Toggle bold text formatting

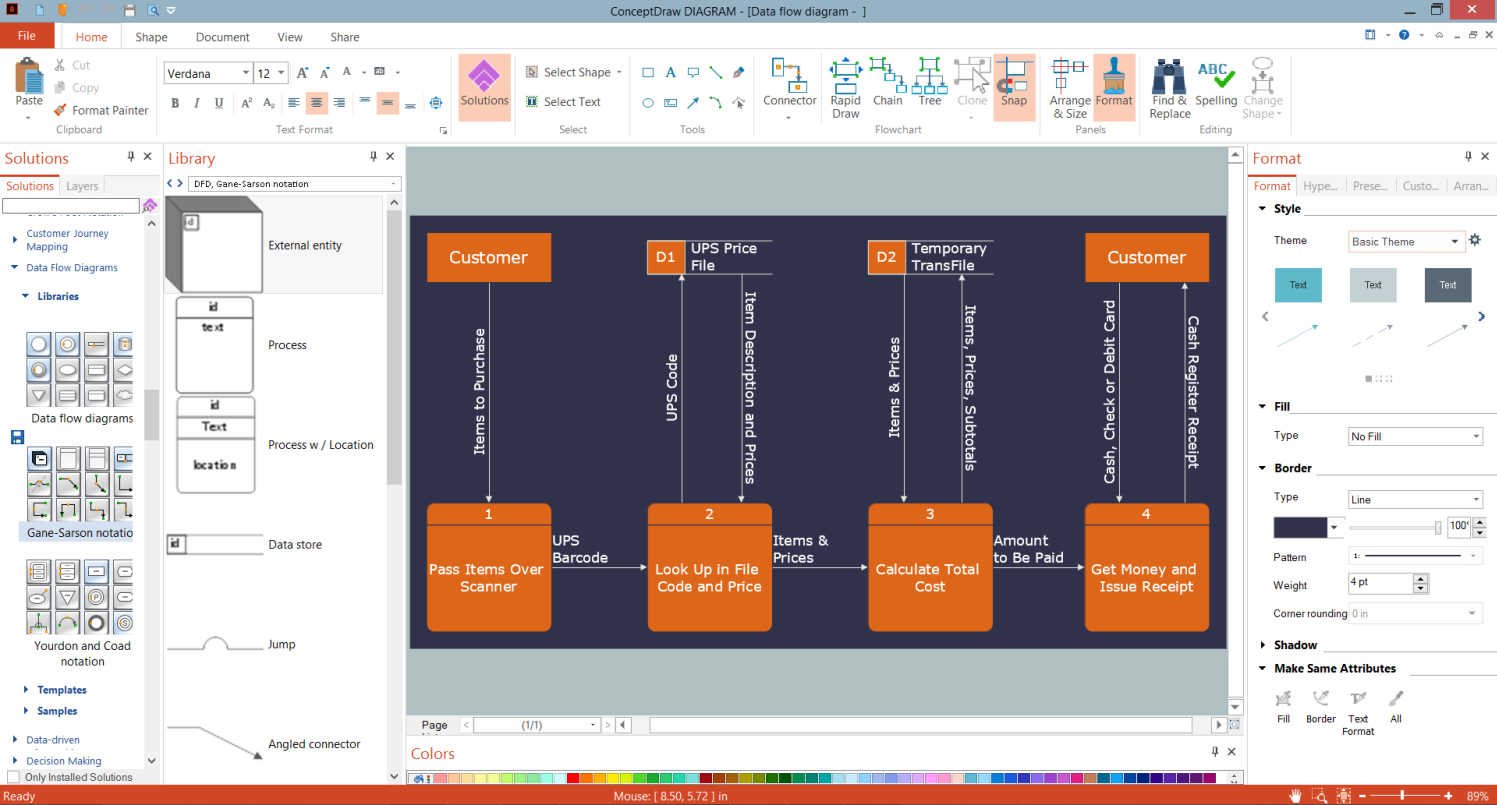point(175,103)
